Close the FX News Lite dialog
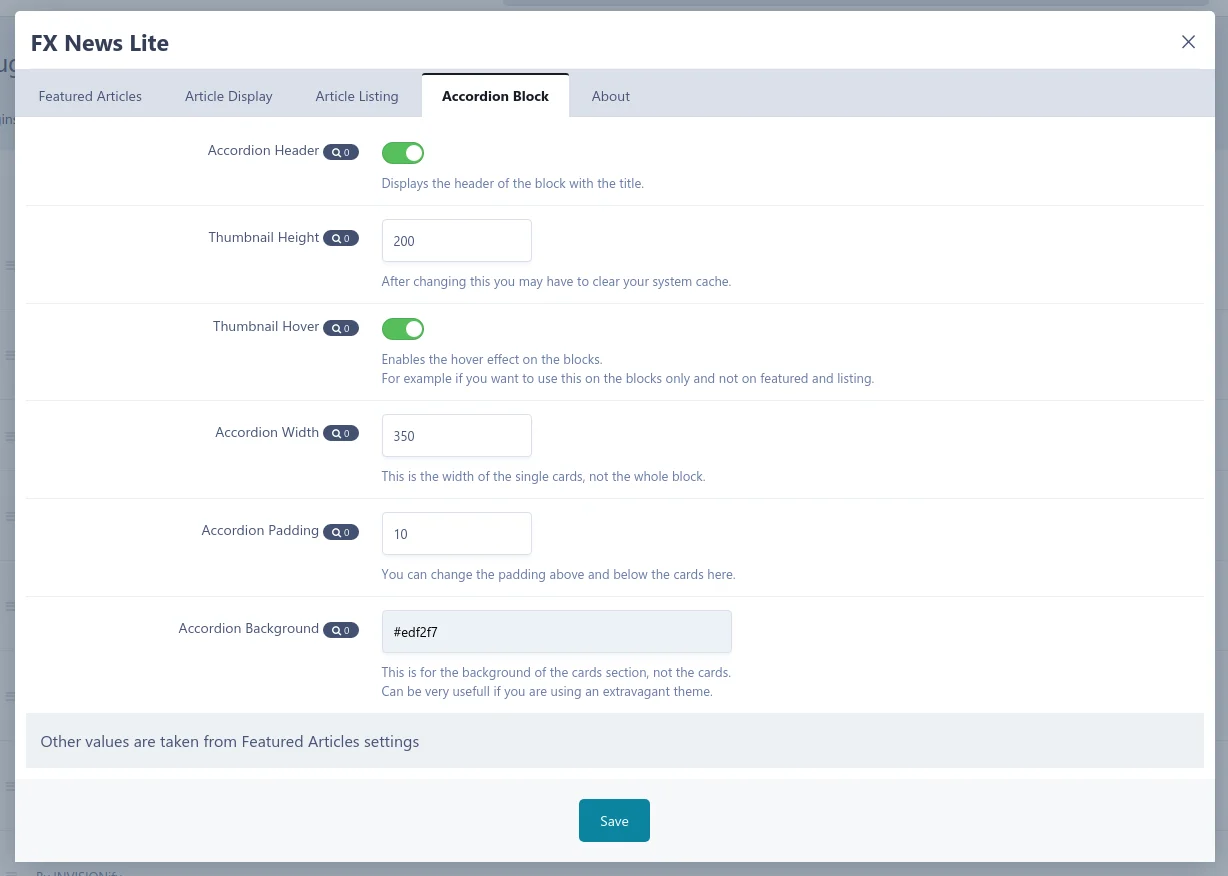 pos(1188,42)
